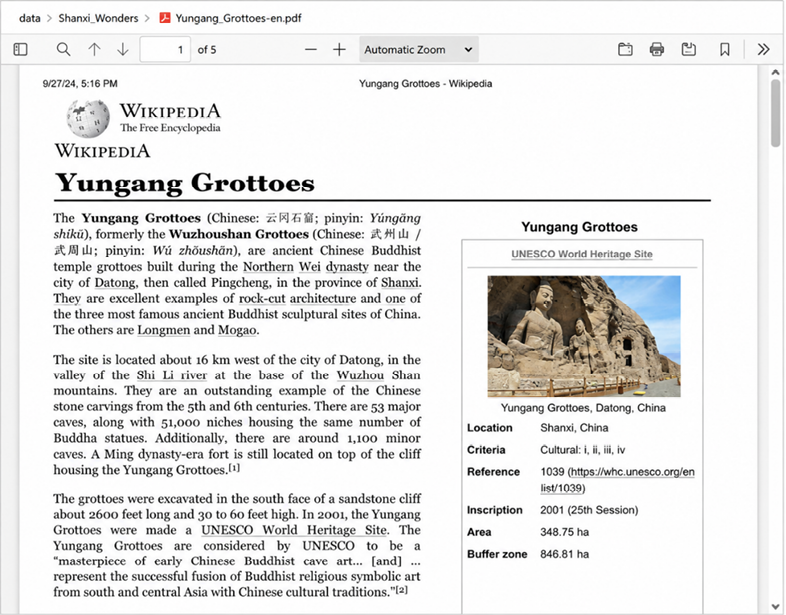Click the vertical scrollbar thumb
The height and width of the screenshot is (615, 786).
point(775,113)
